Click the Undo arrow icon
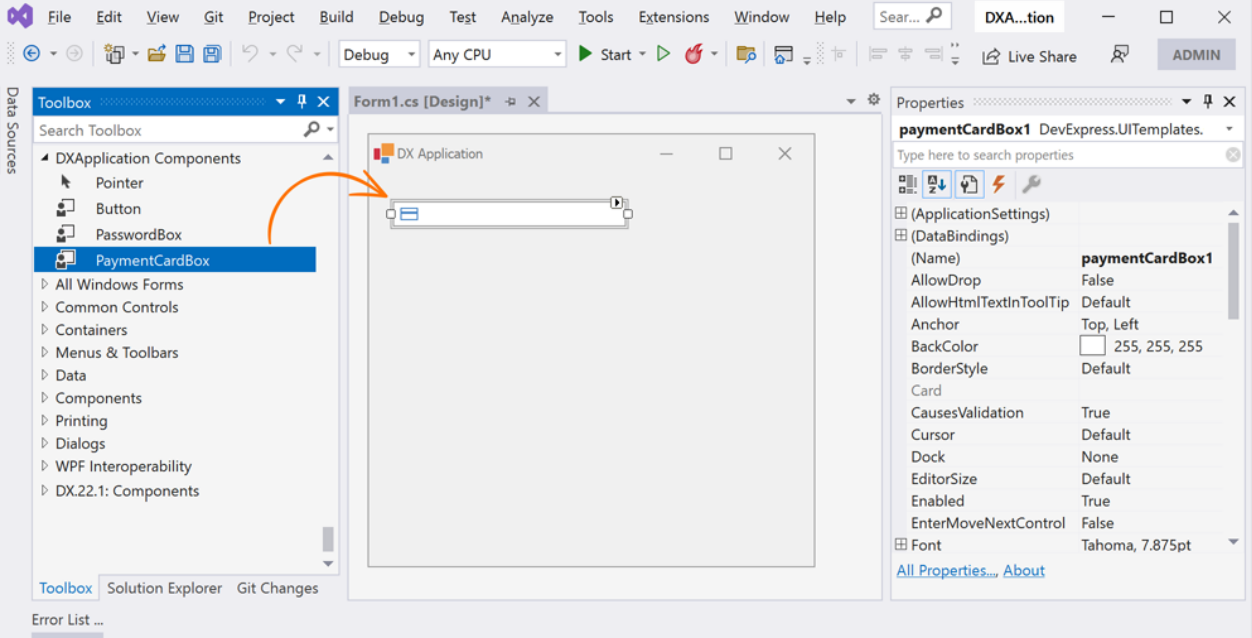Image resolution: width=1252 pixels, height=638 pixels. [250, 54]
